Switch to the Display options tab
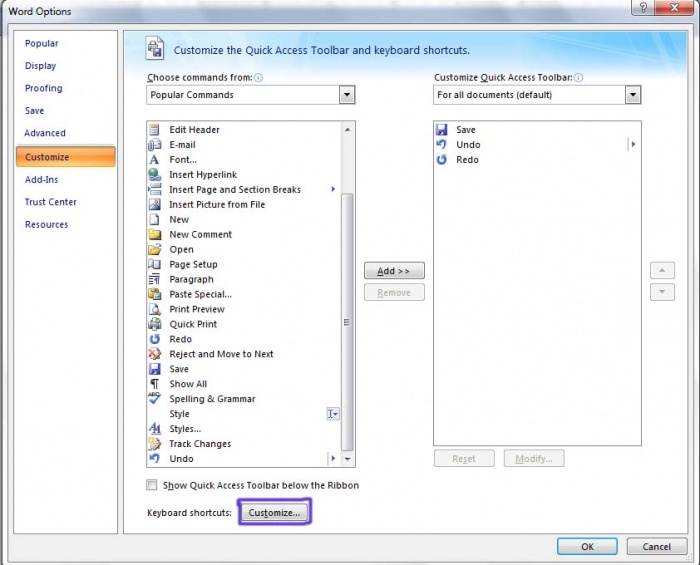This screenshot has height=565, width=700. point(41,66)
